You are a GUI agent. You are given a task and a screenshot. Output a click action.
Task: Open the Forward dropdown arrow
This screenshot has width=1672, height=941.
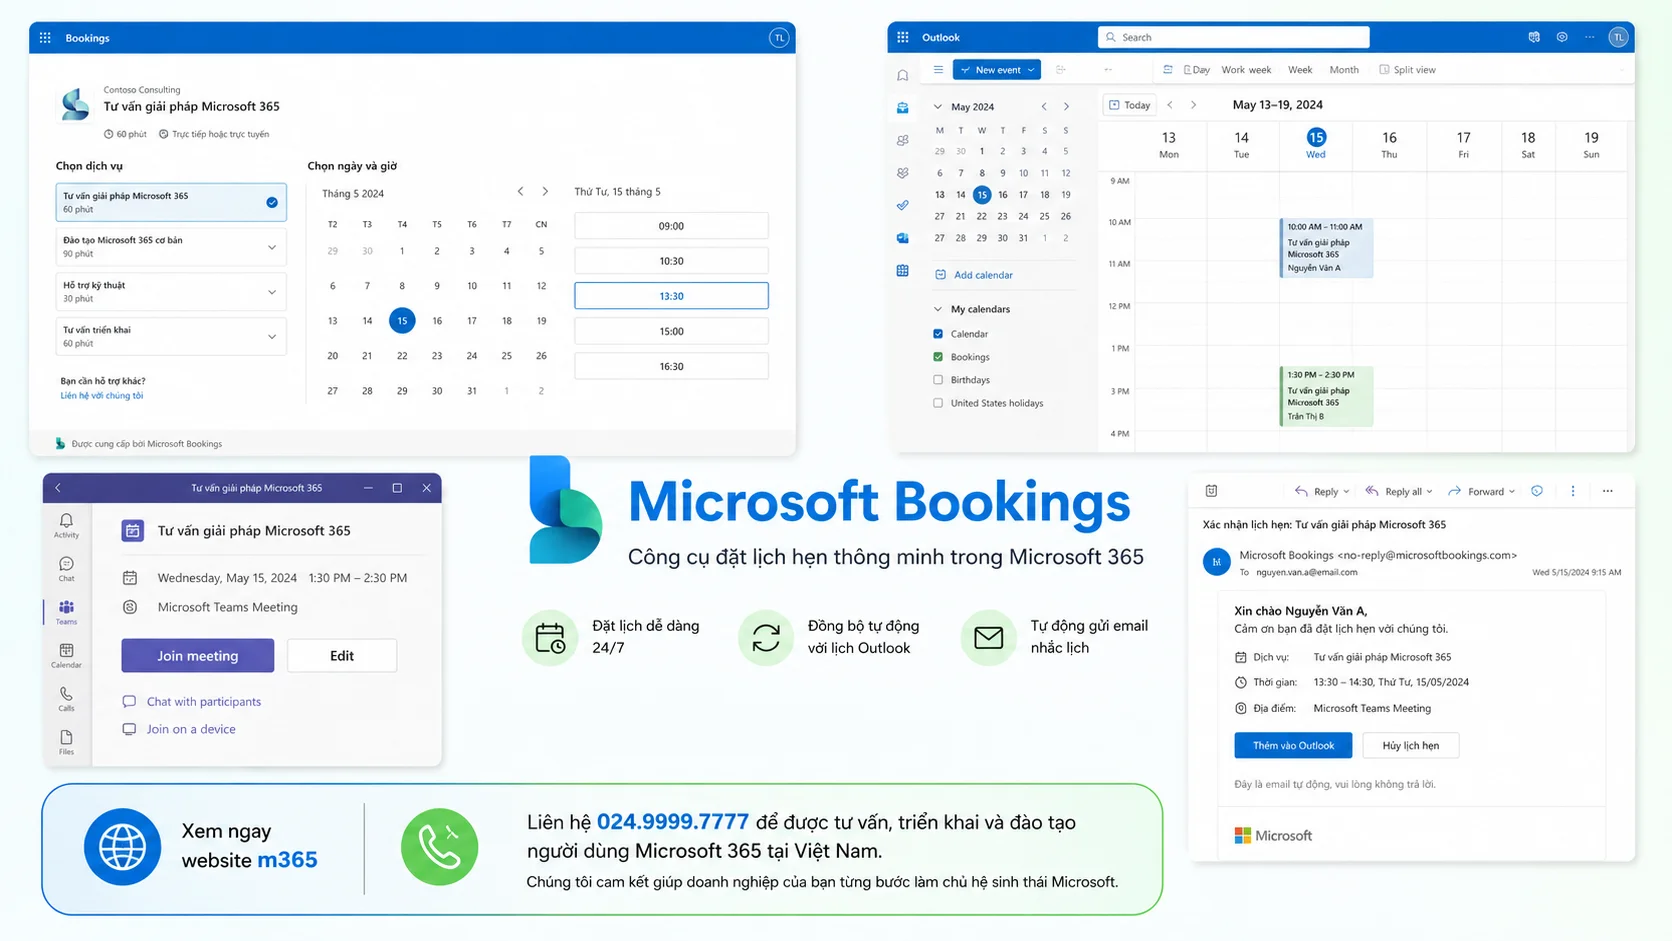[1512, 492]
